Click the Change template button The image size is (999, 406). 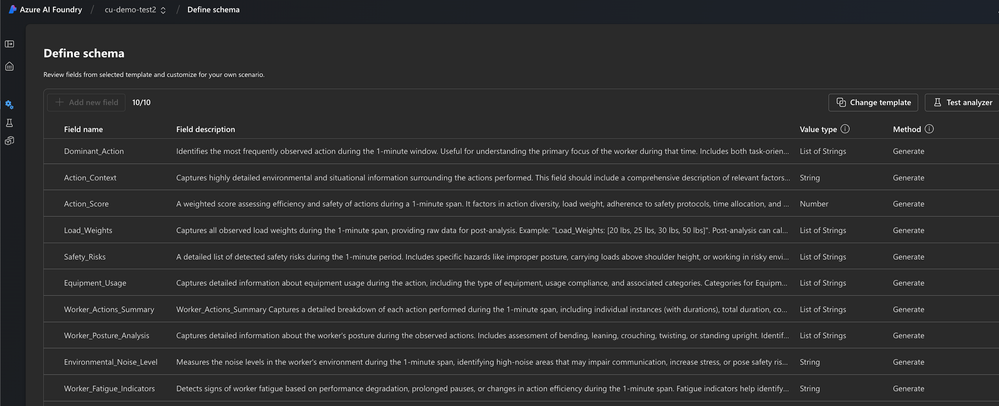[x=873, y=103]
